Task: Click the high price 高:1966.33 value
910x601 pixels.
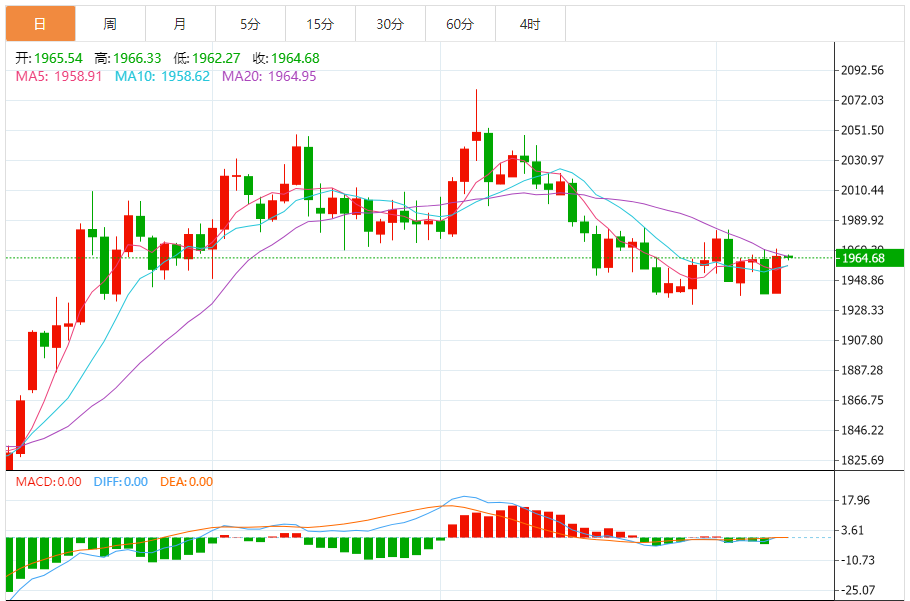Action: (128, 58)
